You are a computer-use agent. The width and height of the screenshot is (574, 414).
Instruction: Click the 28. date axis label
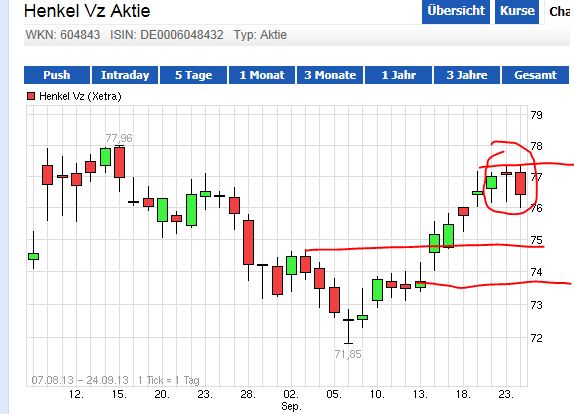(248, 394)
